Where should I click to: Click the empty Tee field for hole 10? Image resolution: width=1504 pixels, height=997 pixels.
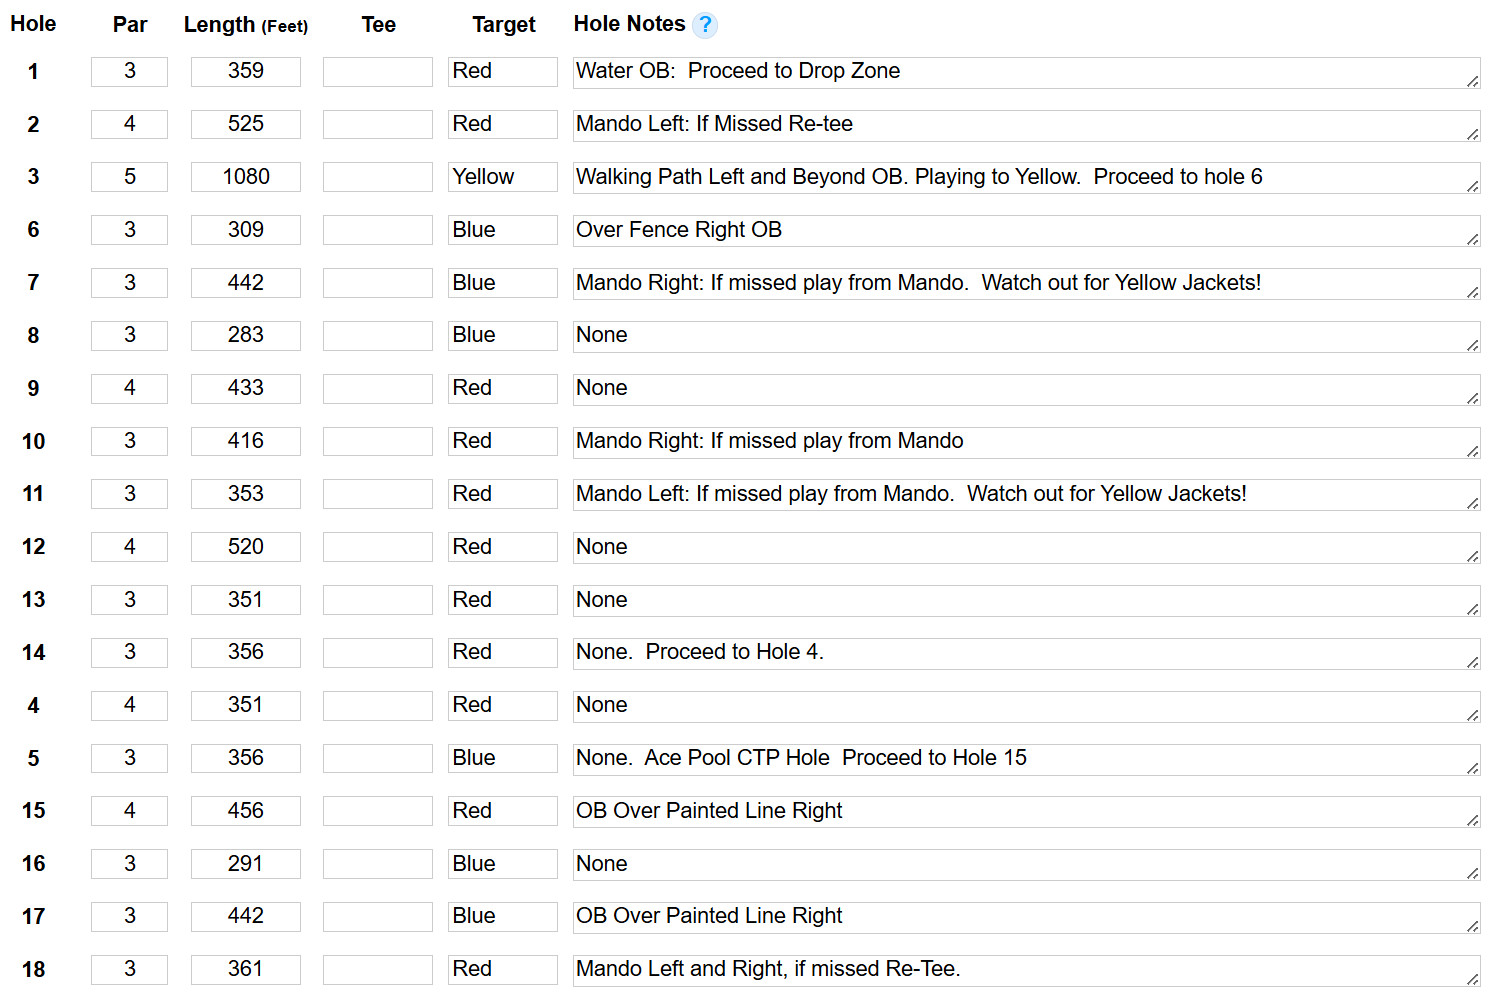(x=378, y=441)
